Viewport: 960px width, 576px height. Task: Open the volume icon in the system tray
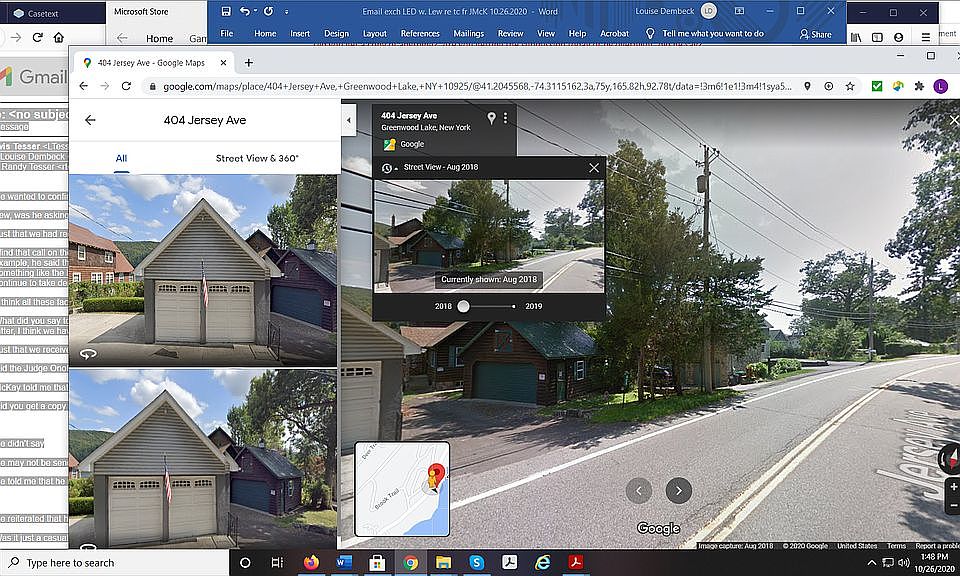coord(903,563)
